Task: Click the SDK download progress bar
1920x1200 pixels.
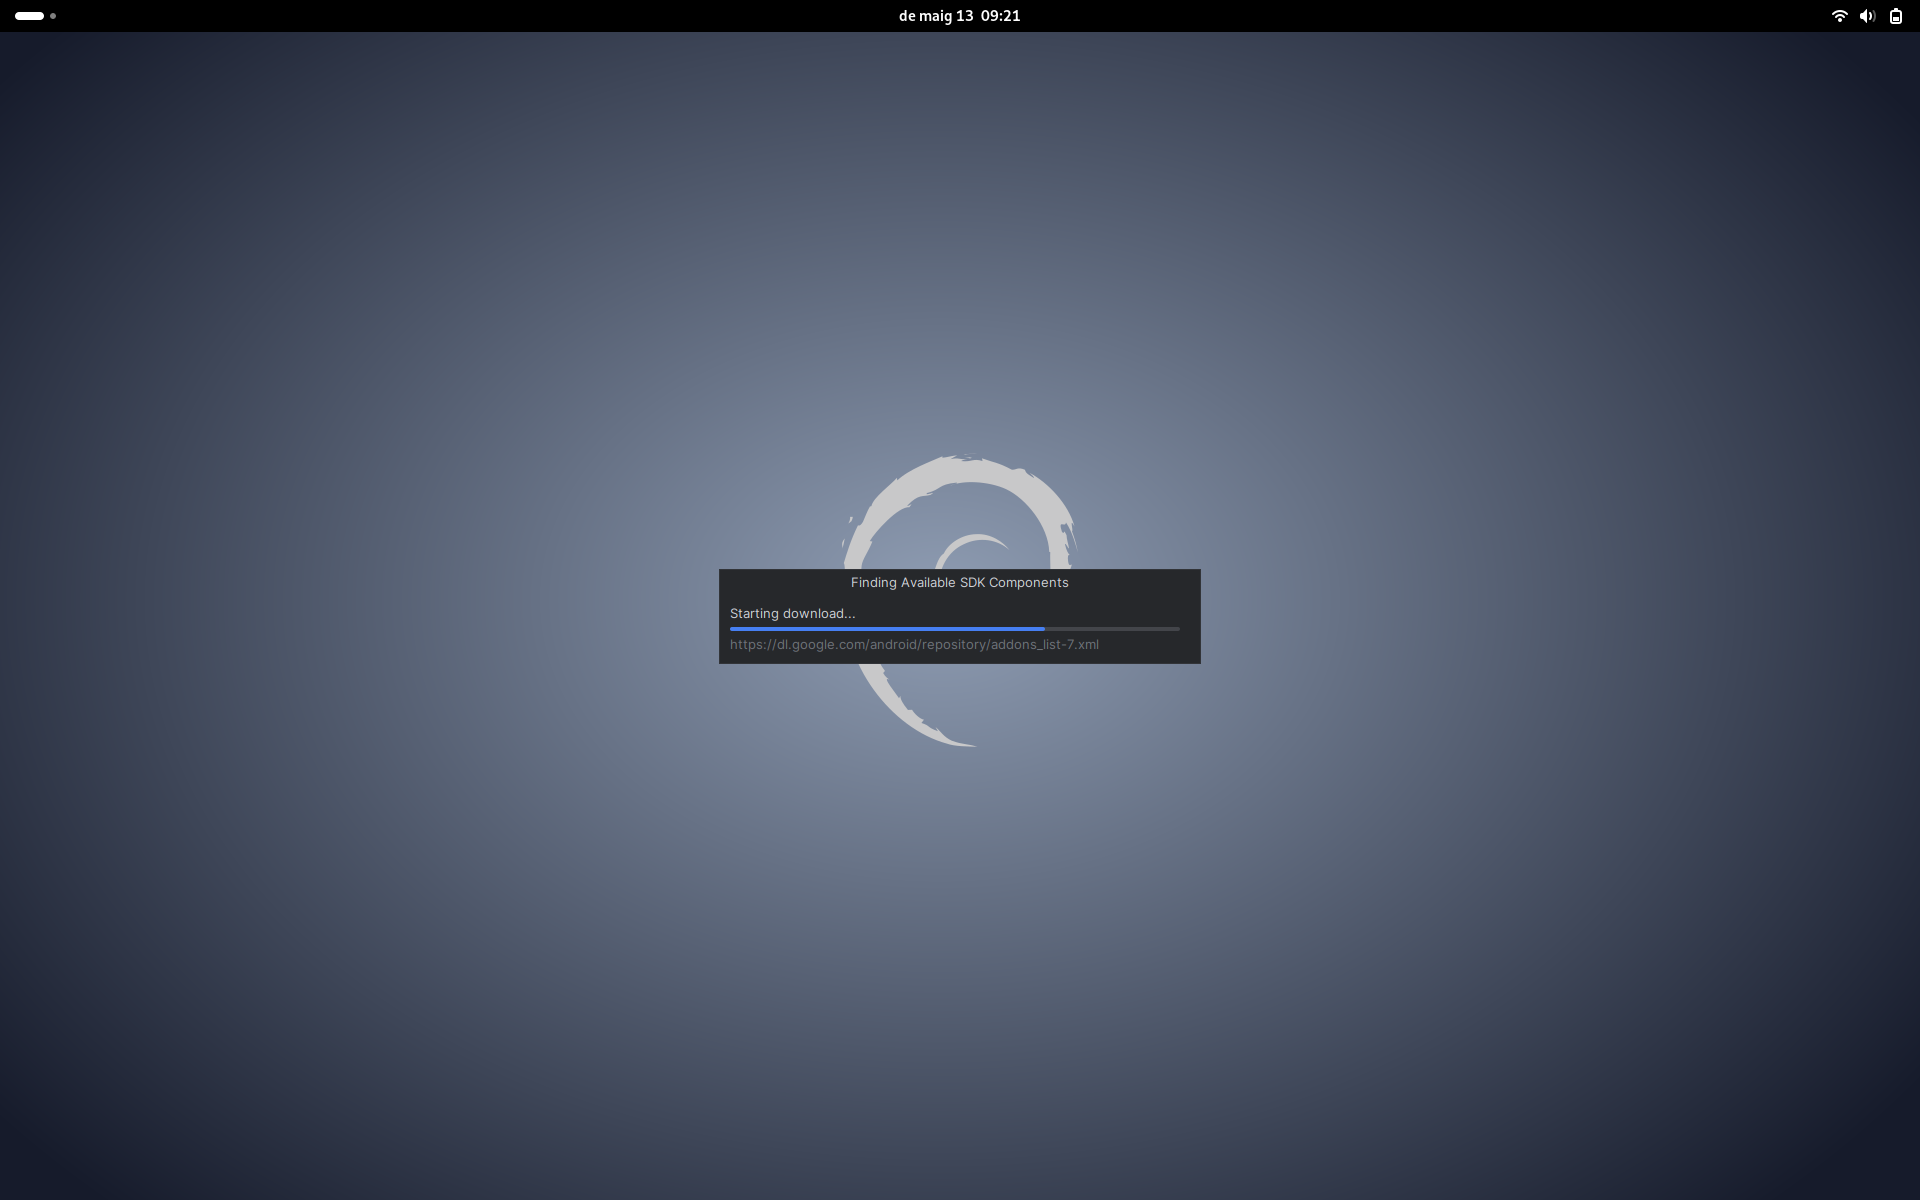Action: [x=954, y=629]
